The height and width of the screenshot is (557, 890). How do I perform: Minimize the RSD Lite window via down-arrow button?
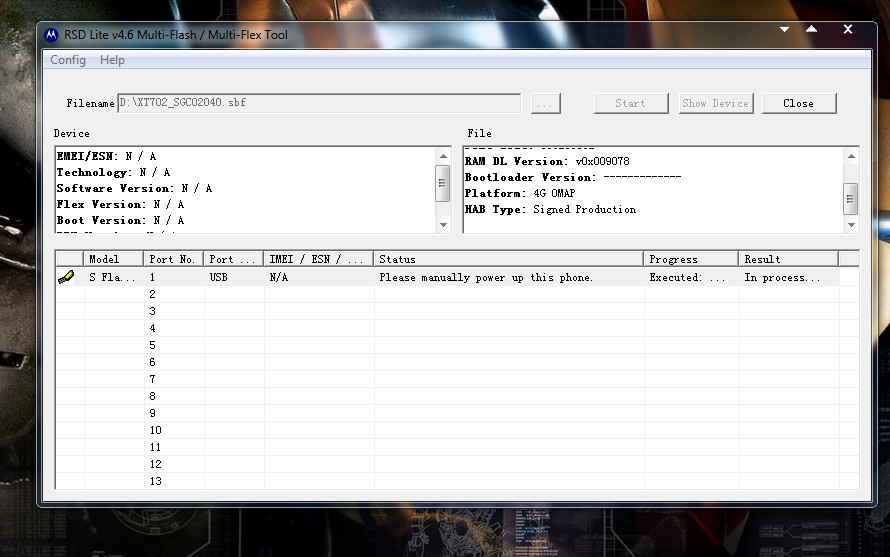[784, 29]
